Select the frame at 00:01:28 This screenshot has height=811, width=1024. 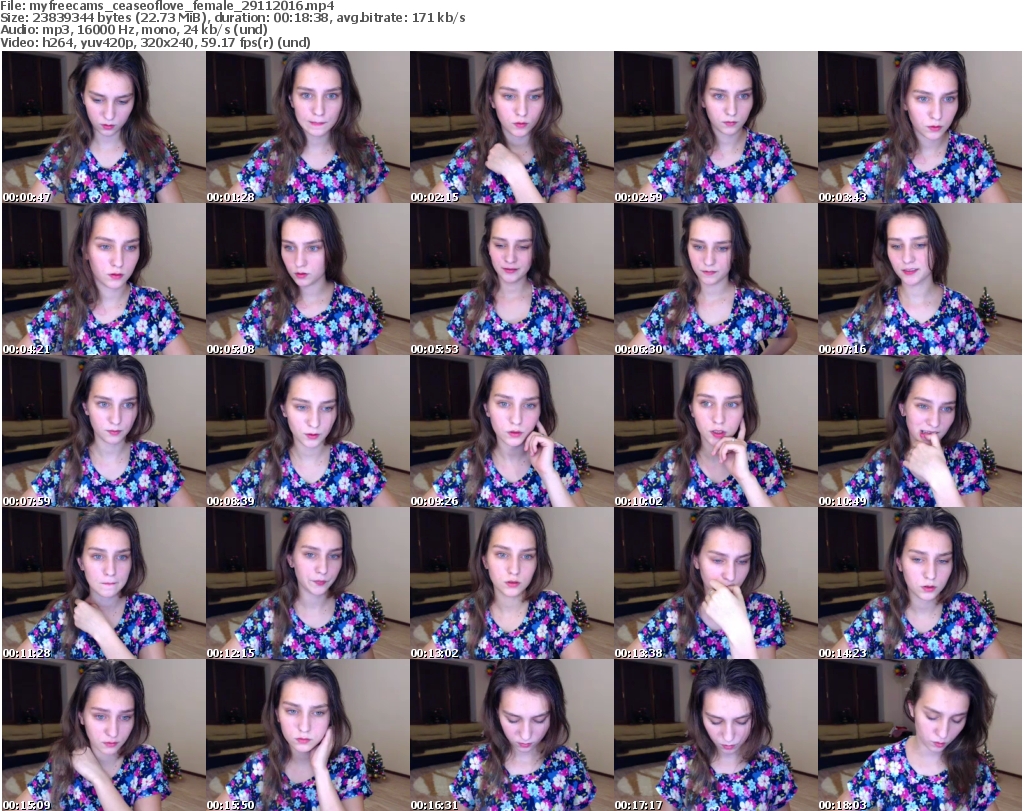(307, 127)
